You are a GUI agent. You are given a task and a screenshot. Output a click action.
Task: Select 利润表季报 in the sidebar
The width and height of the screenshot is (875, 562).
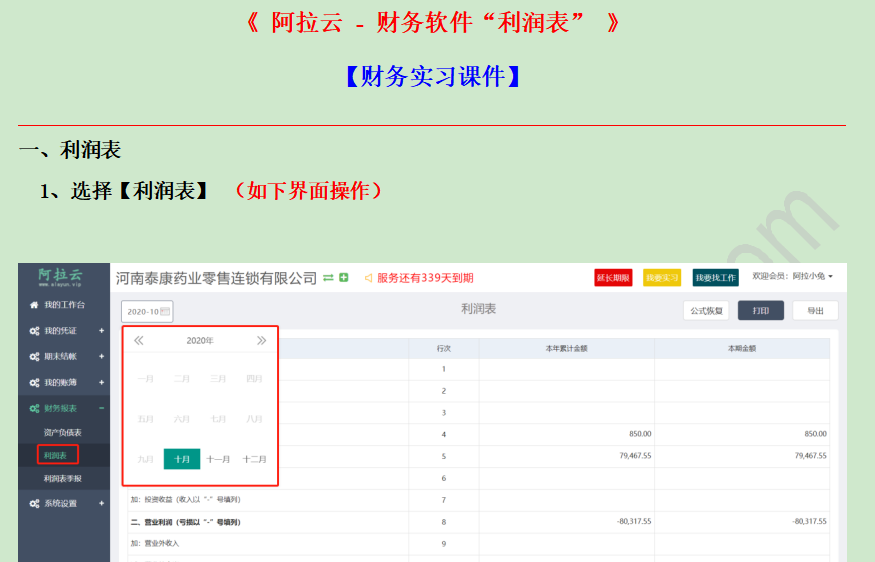(62, 479)
